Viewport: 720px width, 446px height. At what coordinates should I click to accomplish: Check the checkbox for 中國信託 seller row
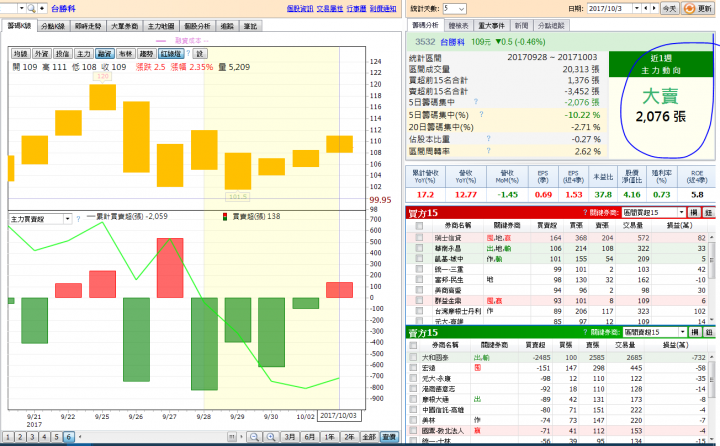click(x=413, y=409)
